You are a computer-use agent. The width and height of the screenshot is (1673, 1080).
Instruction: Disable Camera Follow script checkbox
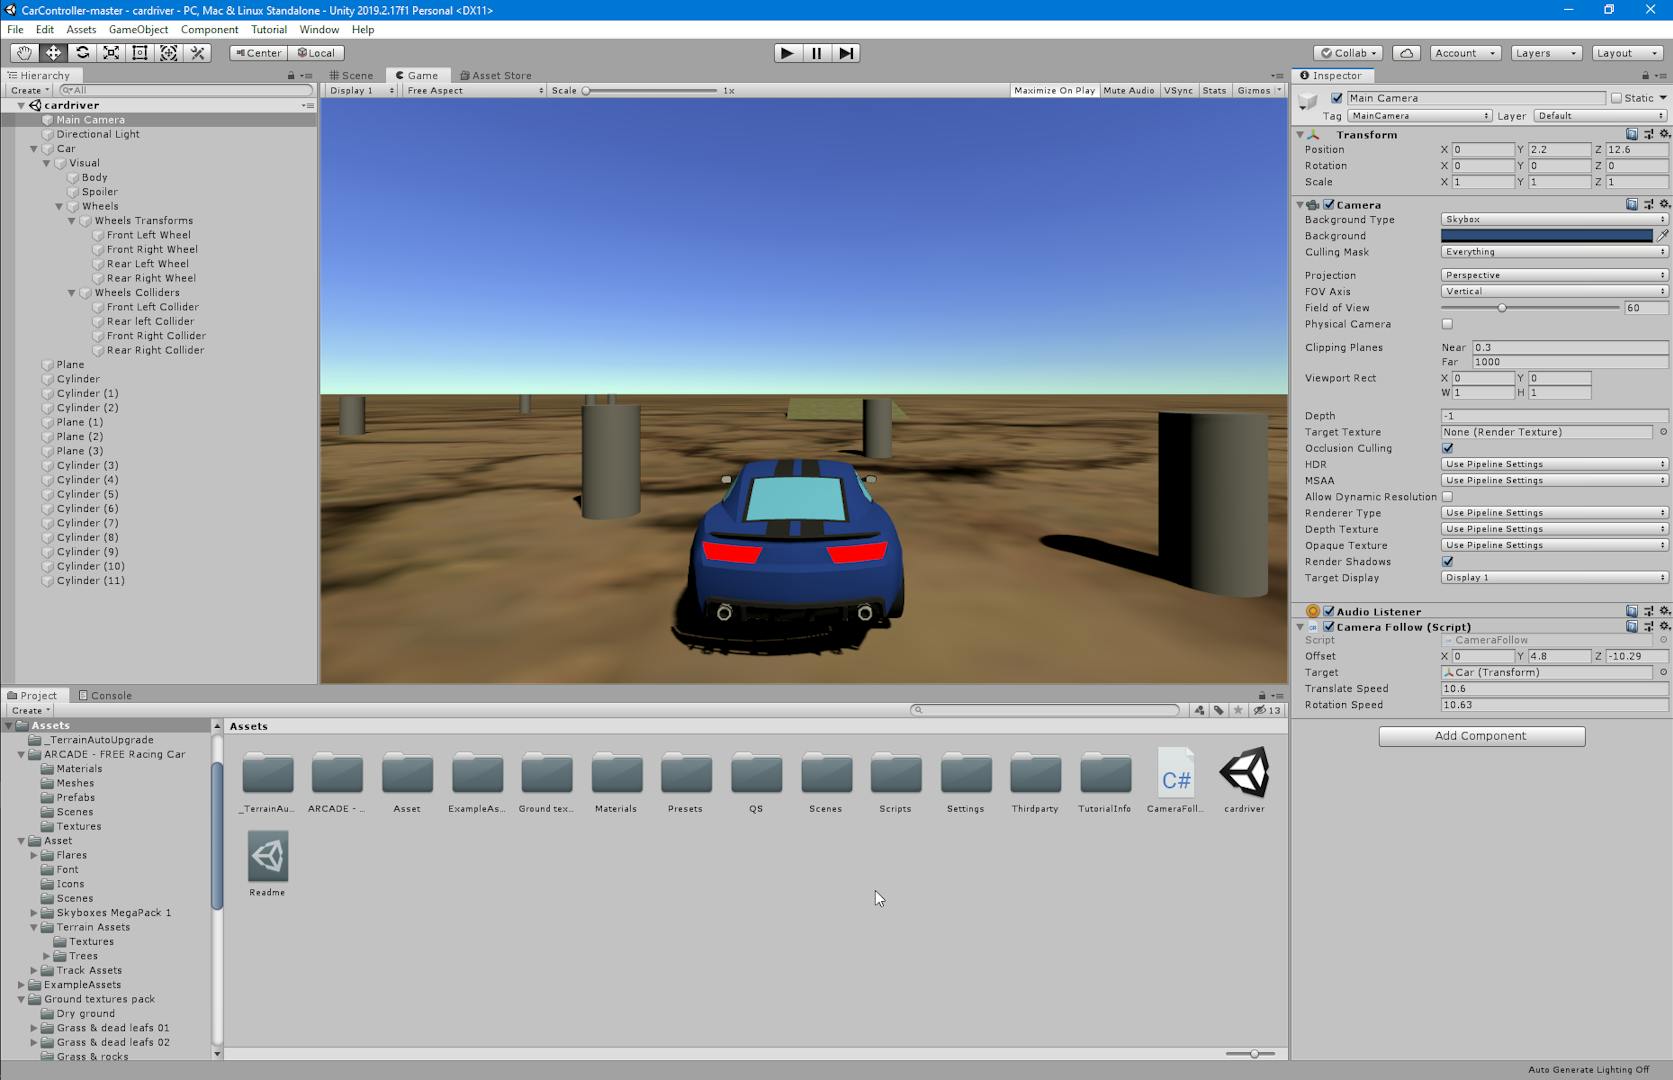click(1329, 627)
